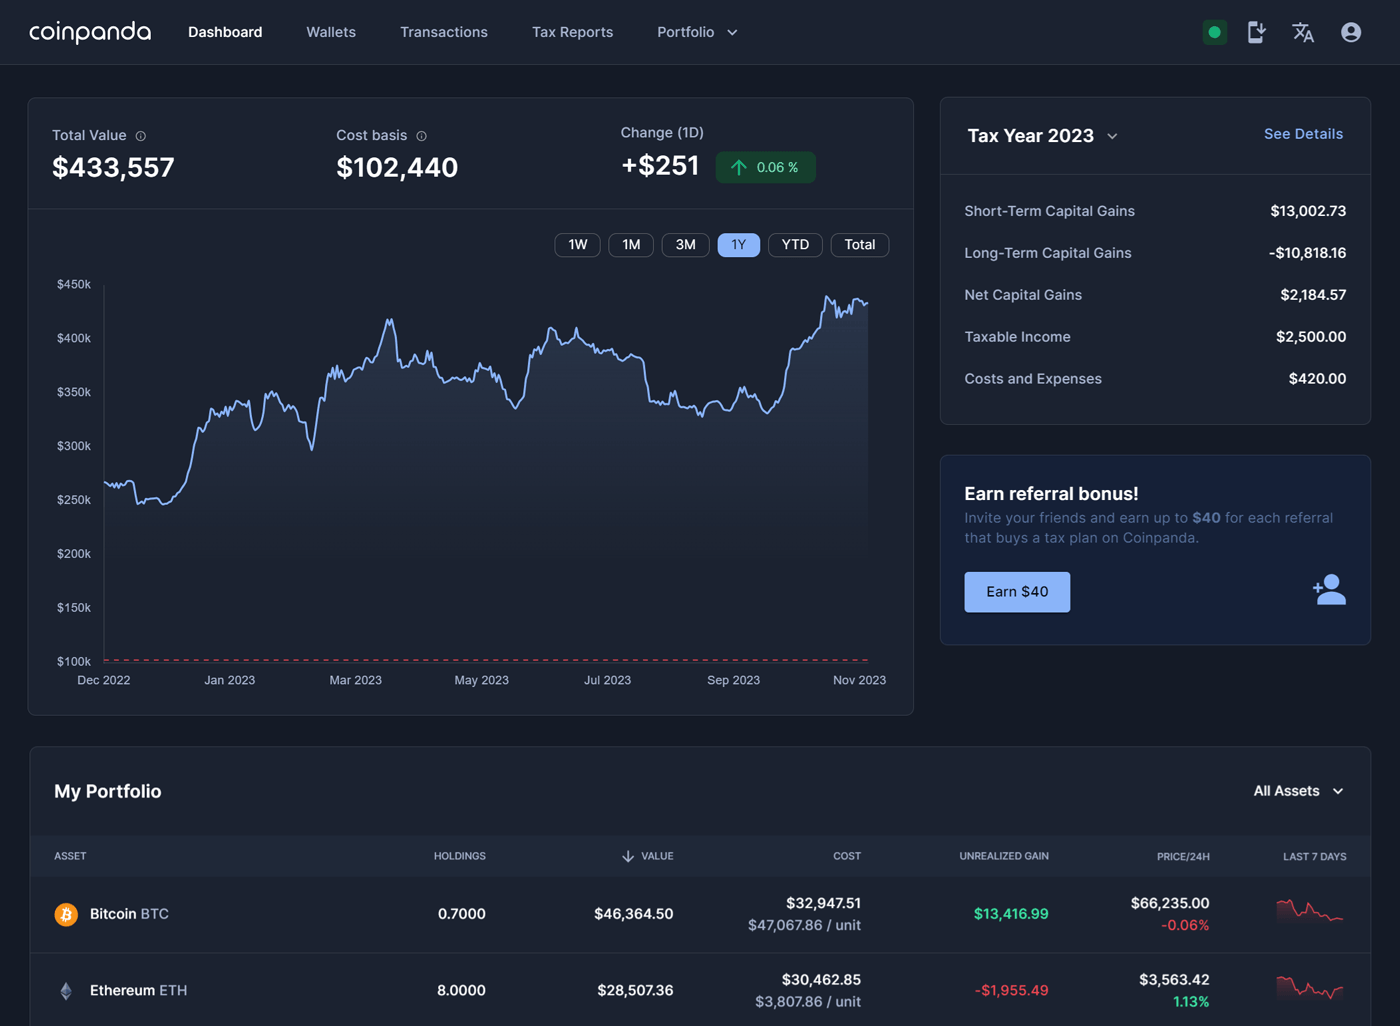Open the Tax Reports menu item
Viewport: 1400px width, 1026px height.
572,32
